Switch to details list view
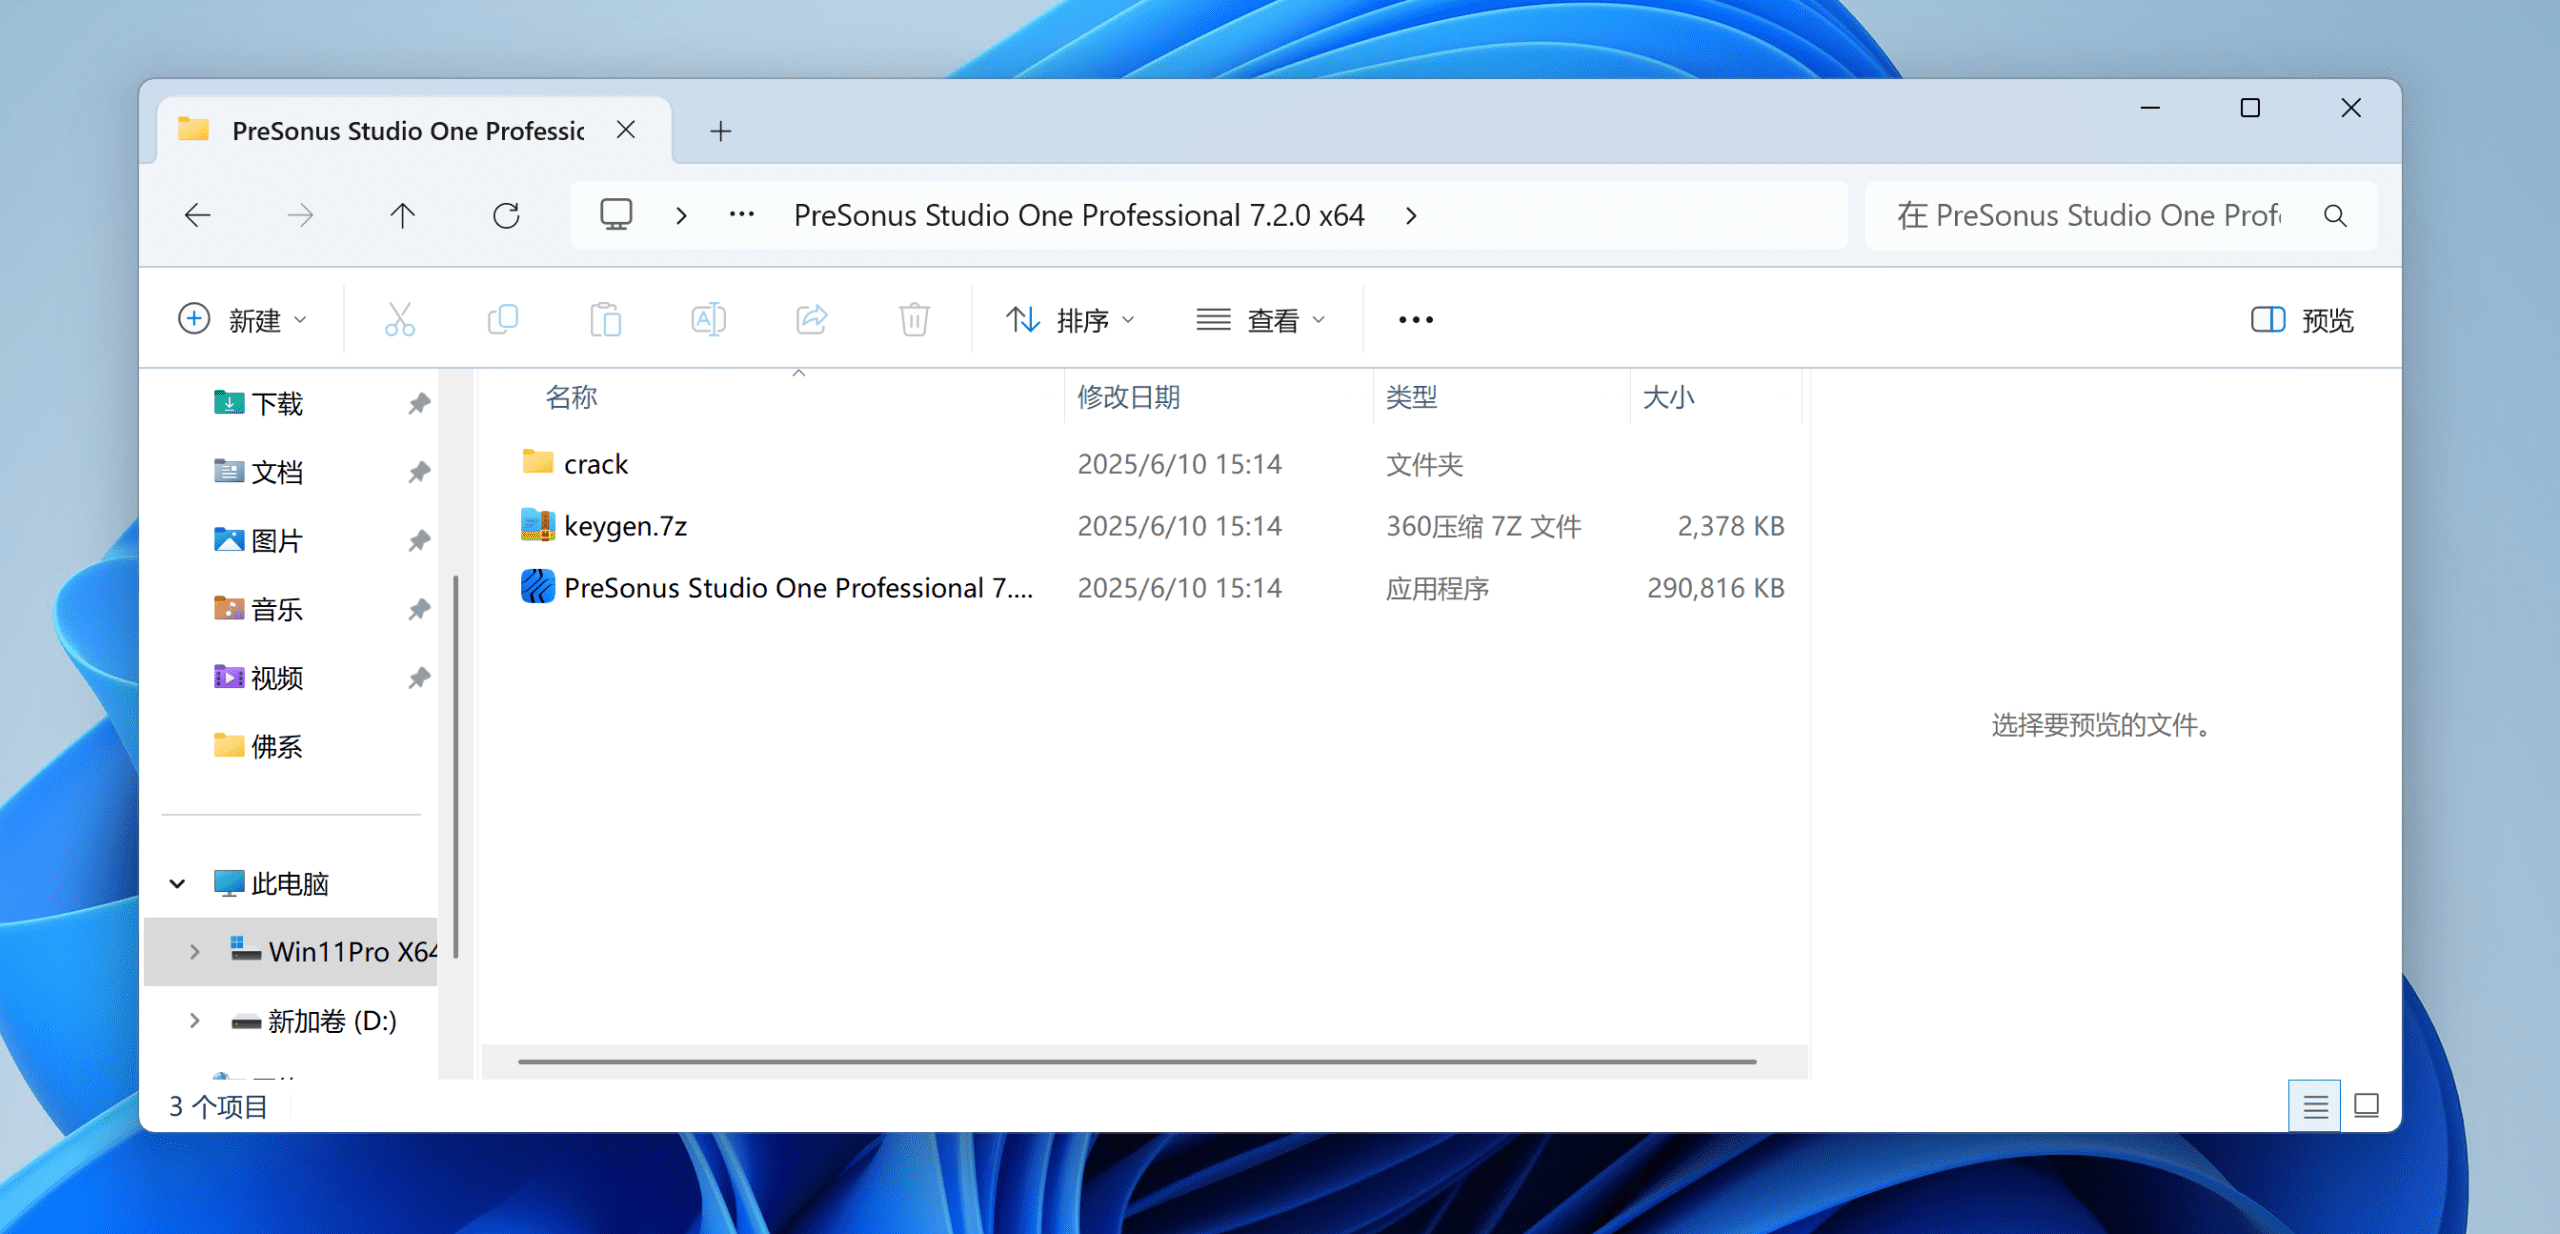Screen dimensions: 2560x1234 [2315, 1106]
